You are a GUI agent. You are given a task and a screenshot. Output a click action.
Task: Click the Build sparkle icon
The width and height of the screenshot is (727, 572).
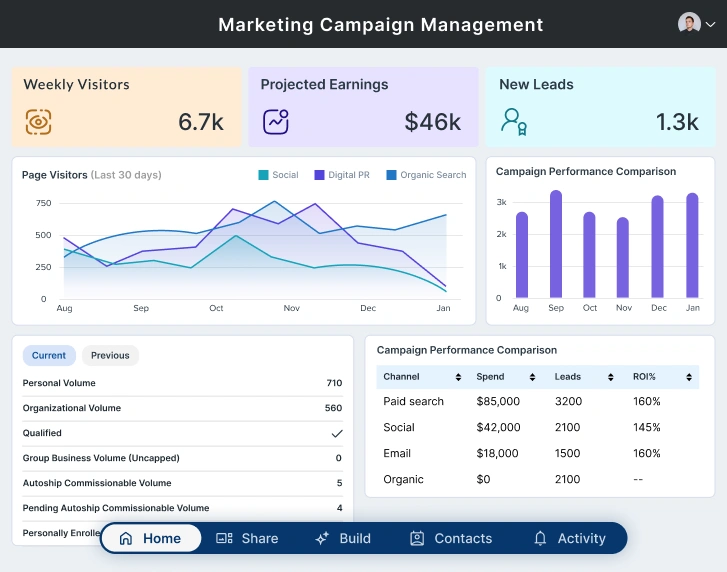pyautogui.click(x=322, y=538)
